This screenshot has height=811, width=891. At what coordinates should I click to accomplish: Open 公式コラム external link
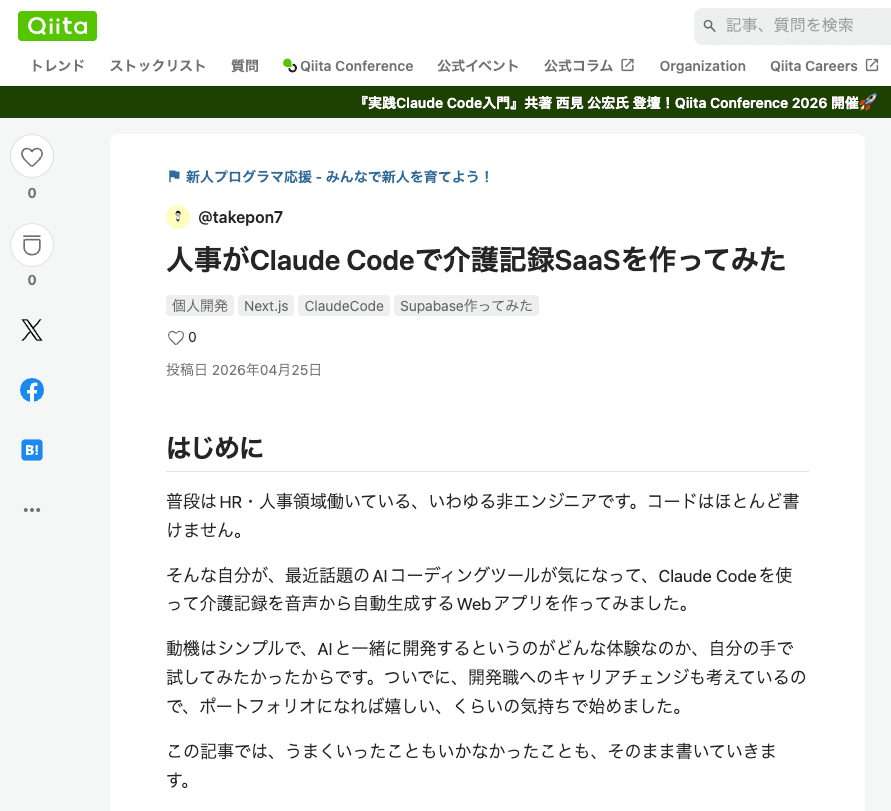tap(589, 66)
